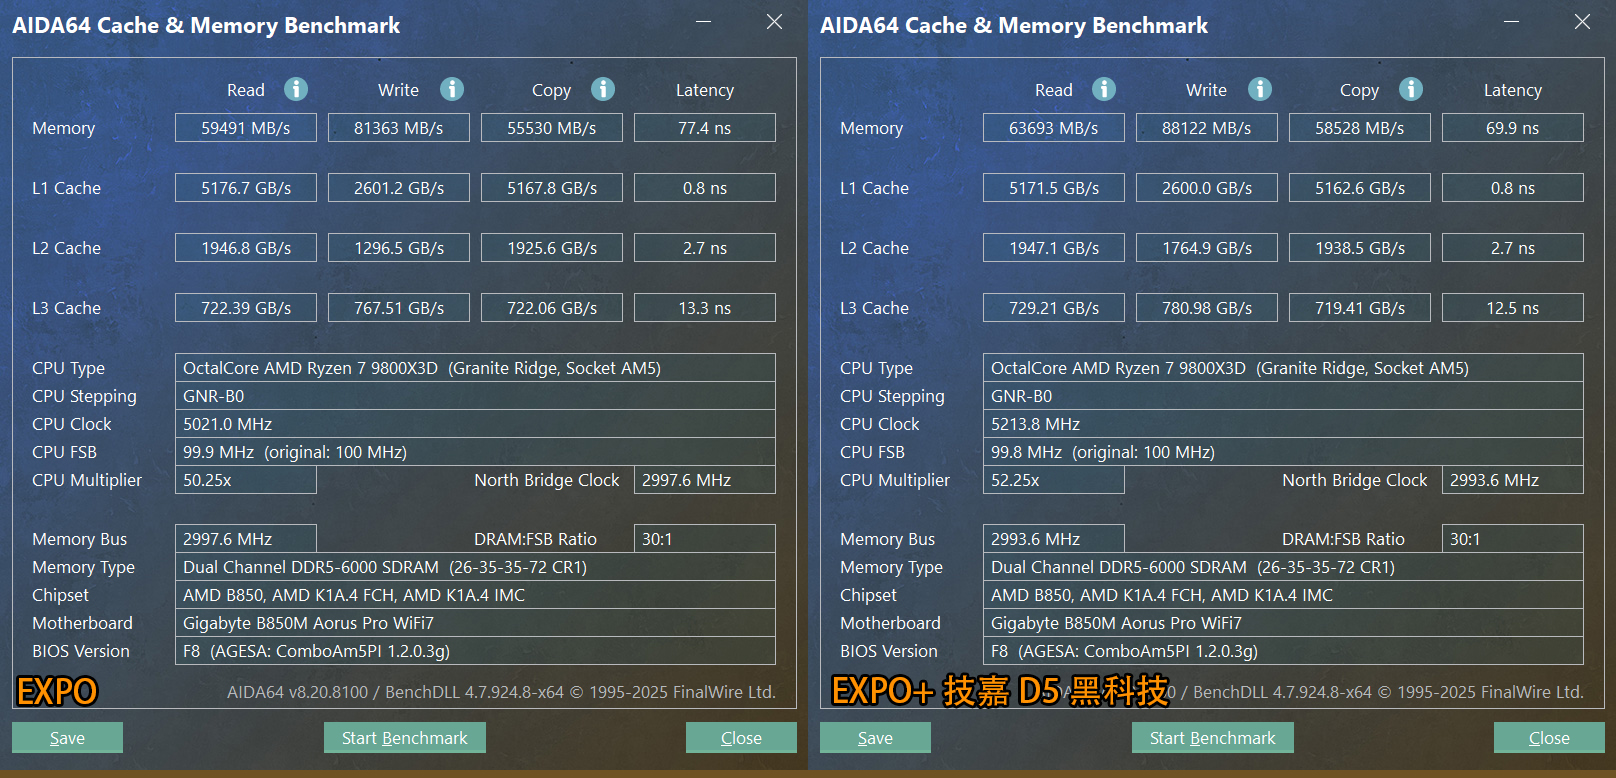Viewport: 1616px width, 778px height.
Task: Click CPU Multiplier field 52.25x
Action: 1054,480
